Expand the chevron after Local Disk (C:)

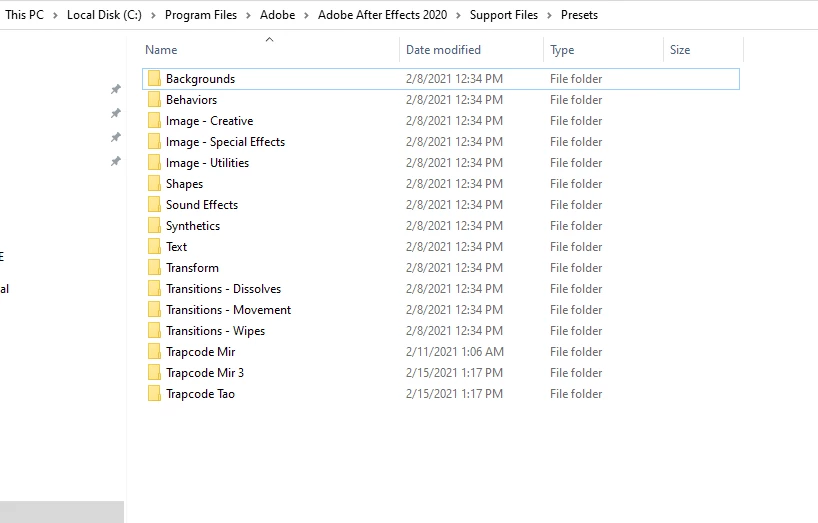click(x=153, y=15)
